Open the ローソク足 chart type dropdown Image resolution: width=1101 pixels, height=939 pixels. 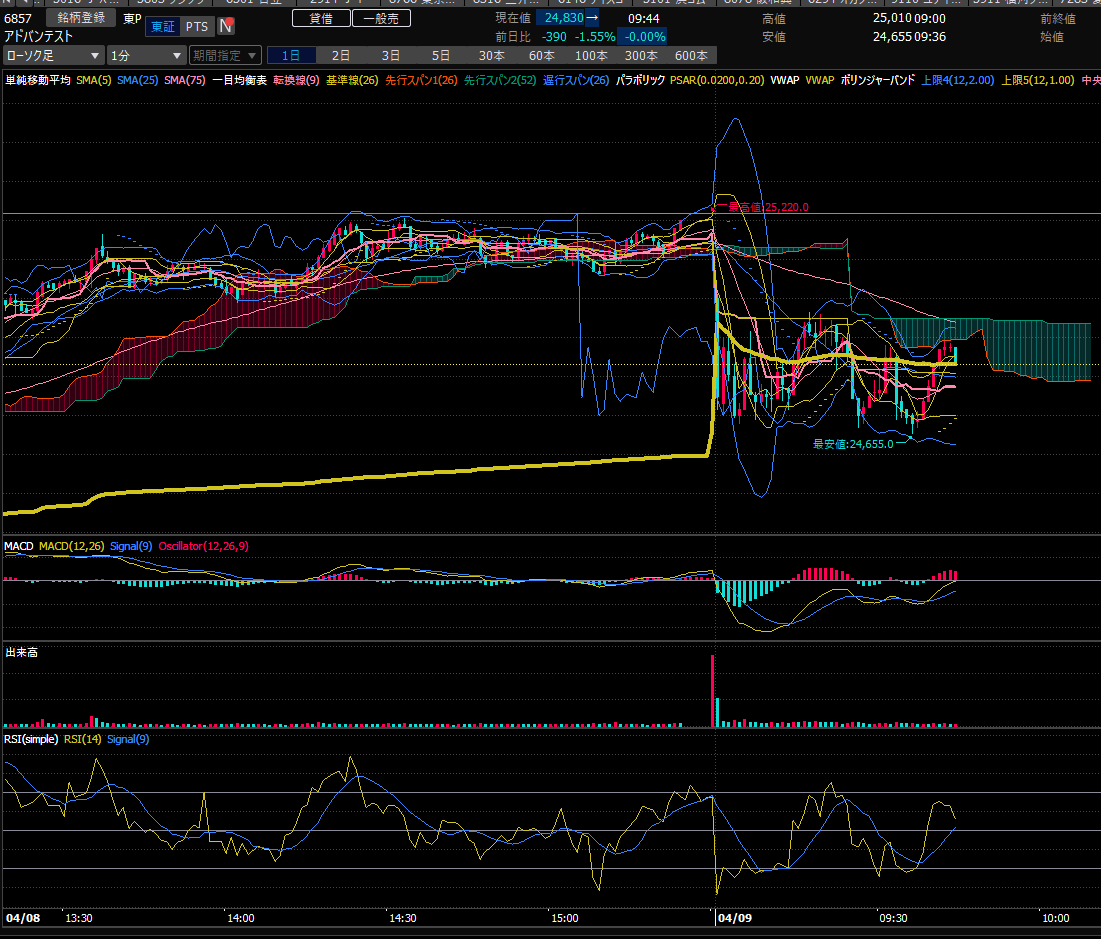tap(53, 56)
